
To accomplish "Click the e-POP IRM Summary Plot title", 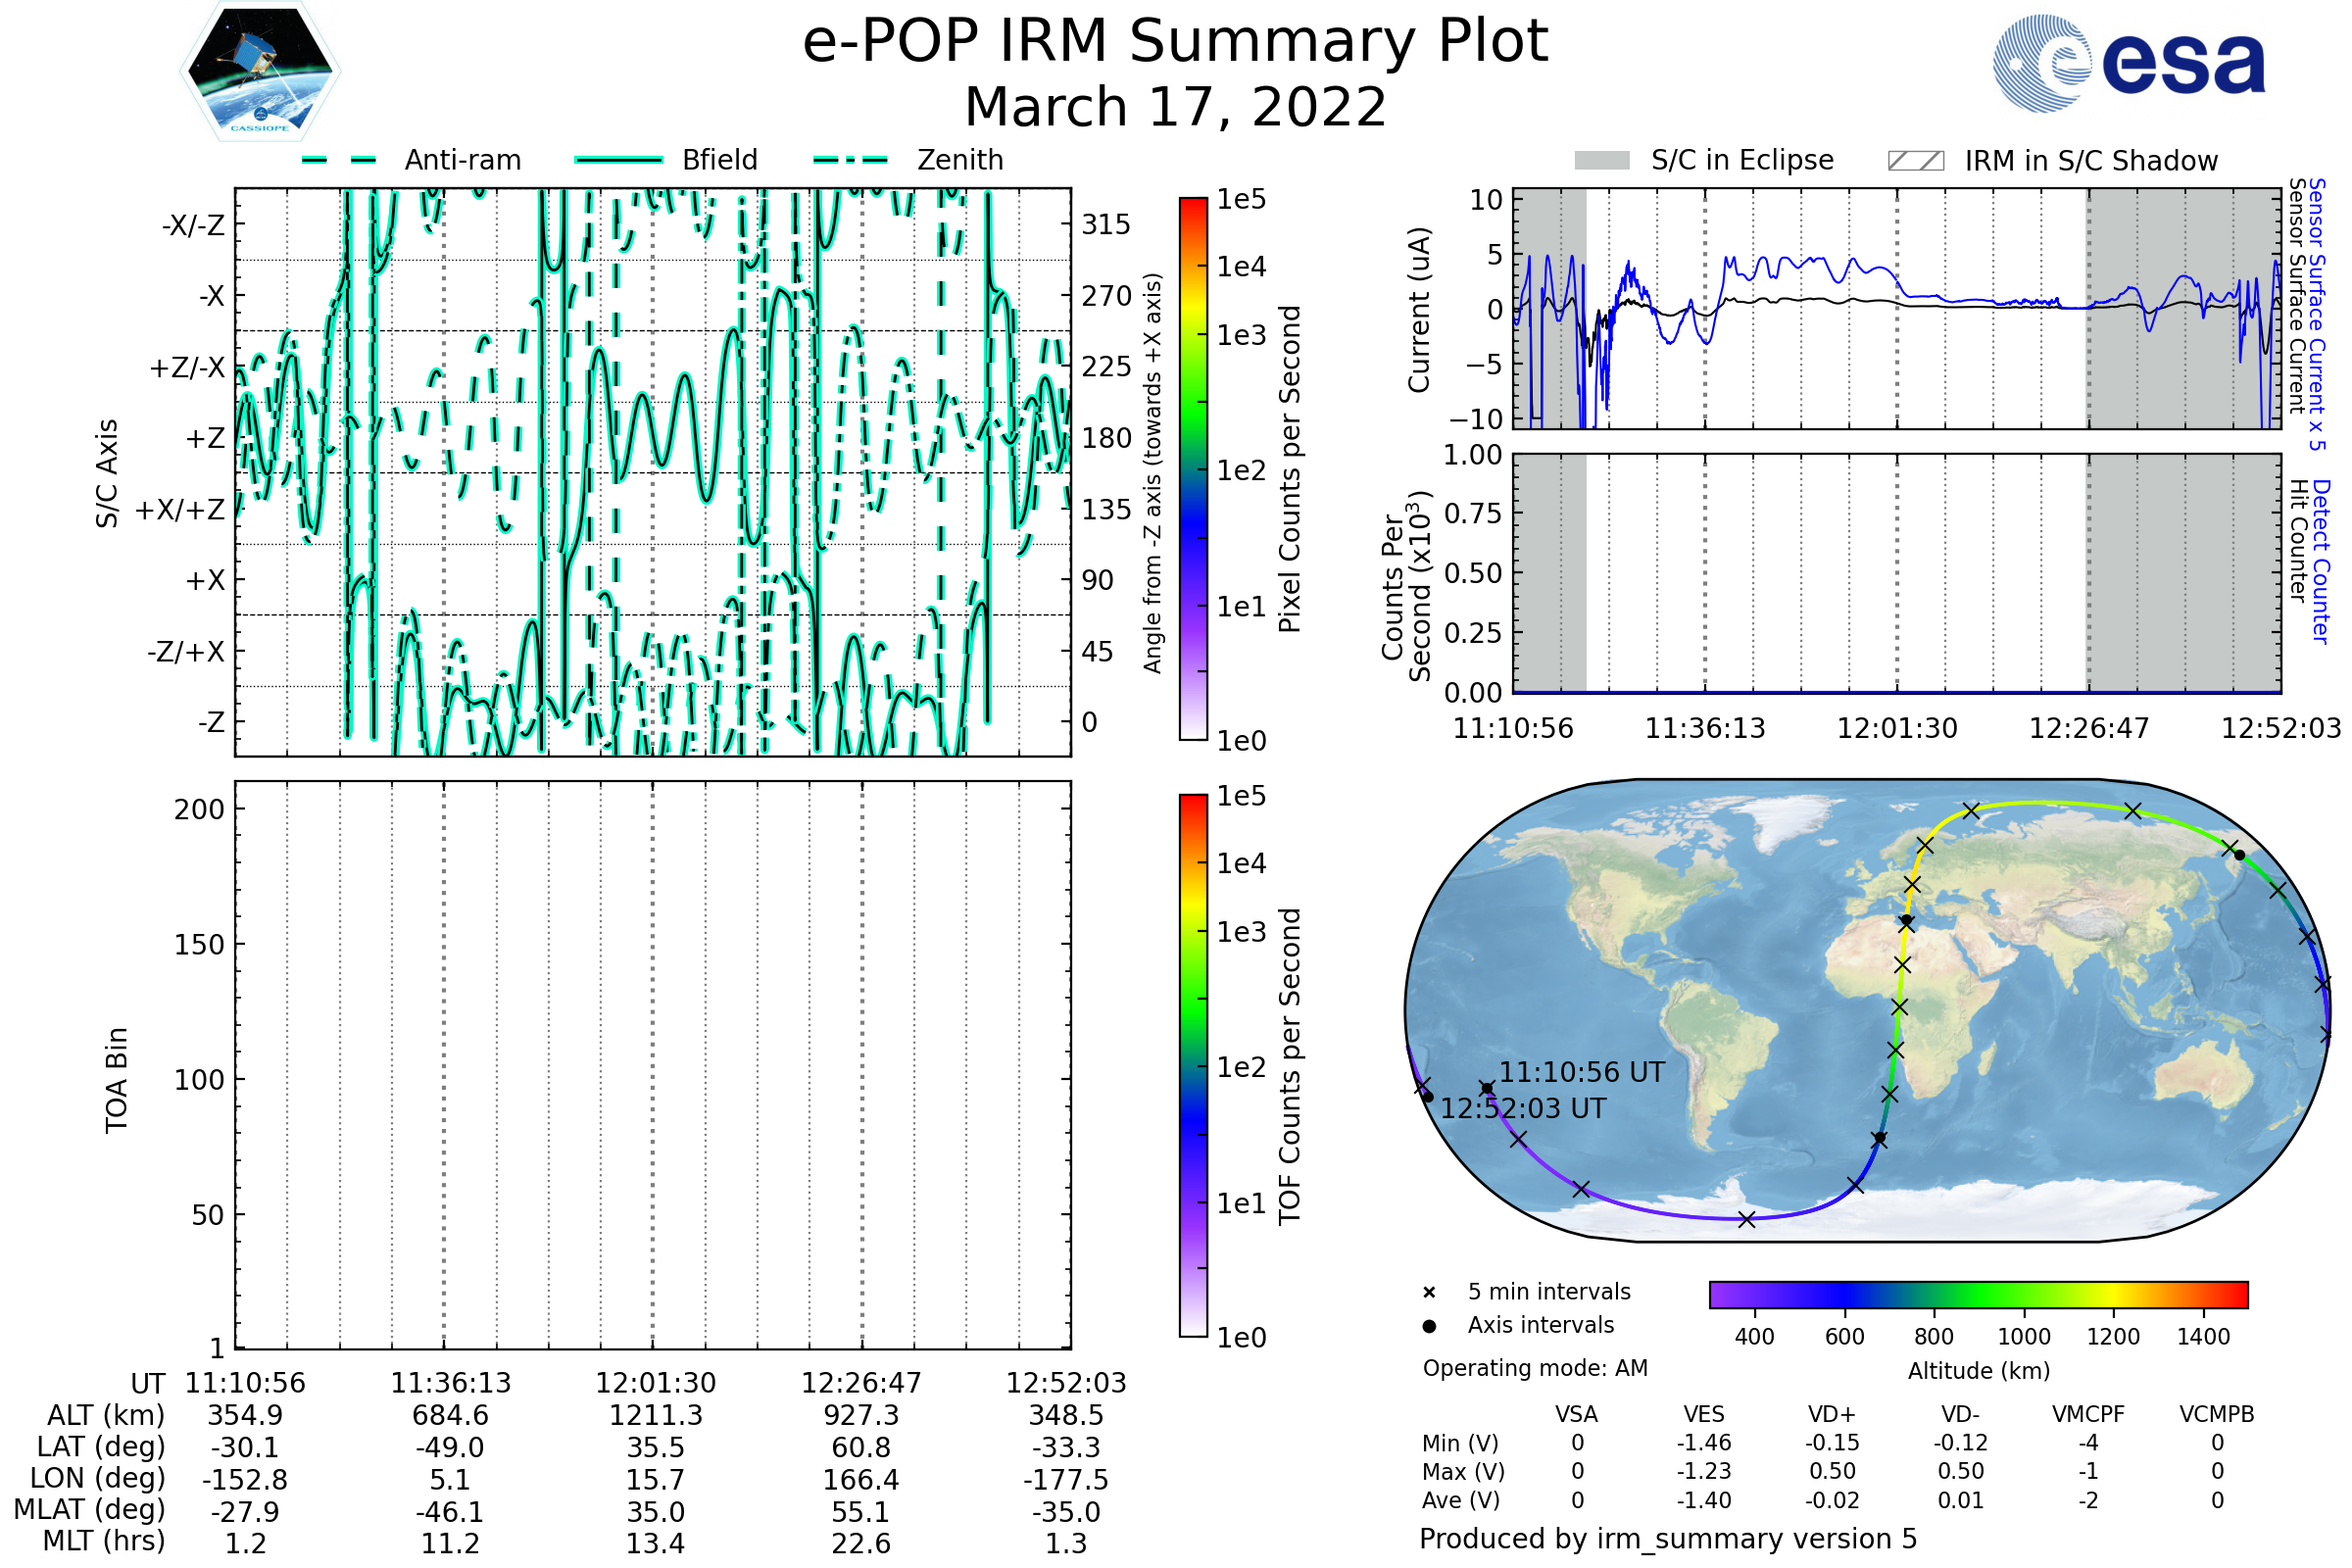I will click(1175, 42).
